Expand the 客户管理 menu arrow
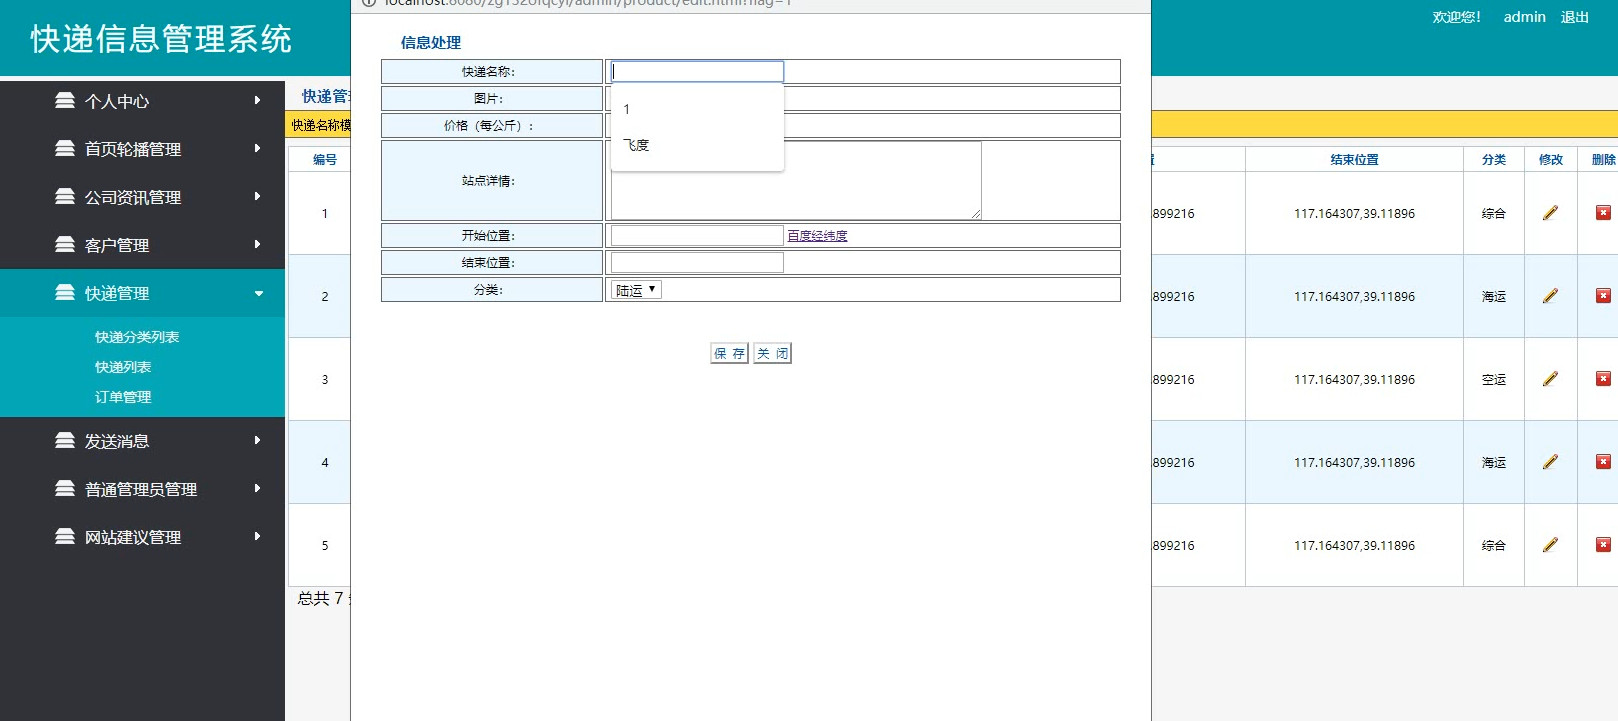 [x=257, y=244]
